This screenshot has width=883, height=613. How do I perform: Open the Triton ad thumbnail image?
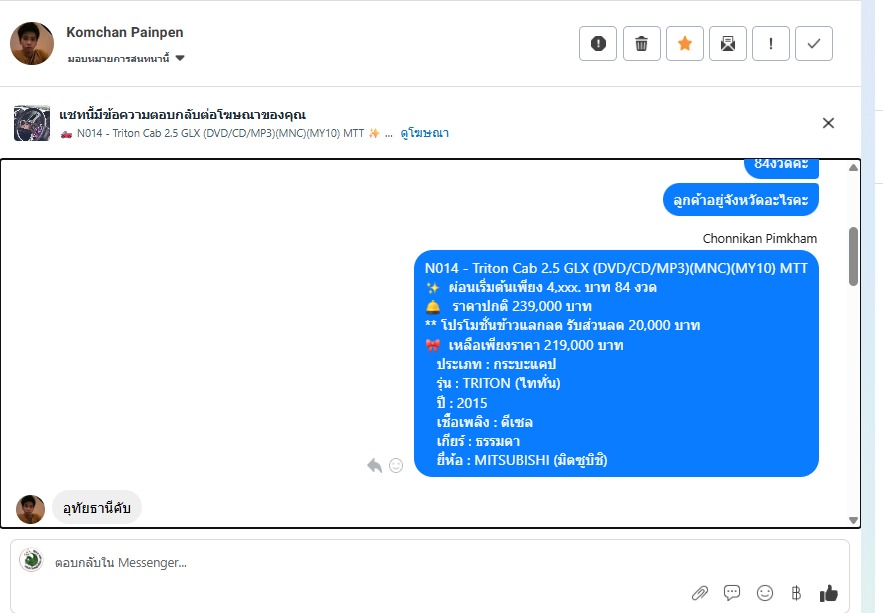pos(32,123)
